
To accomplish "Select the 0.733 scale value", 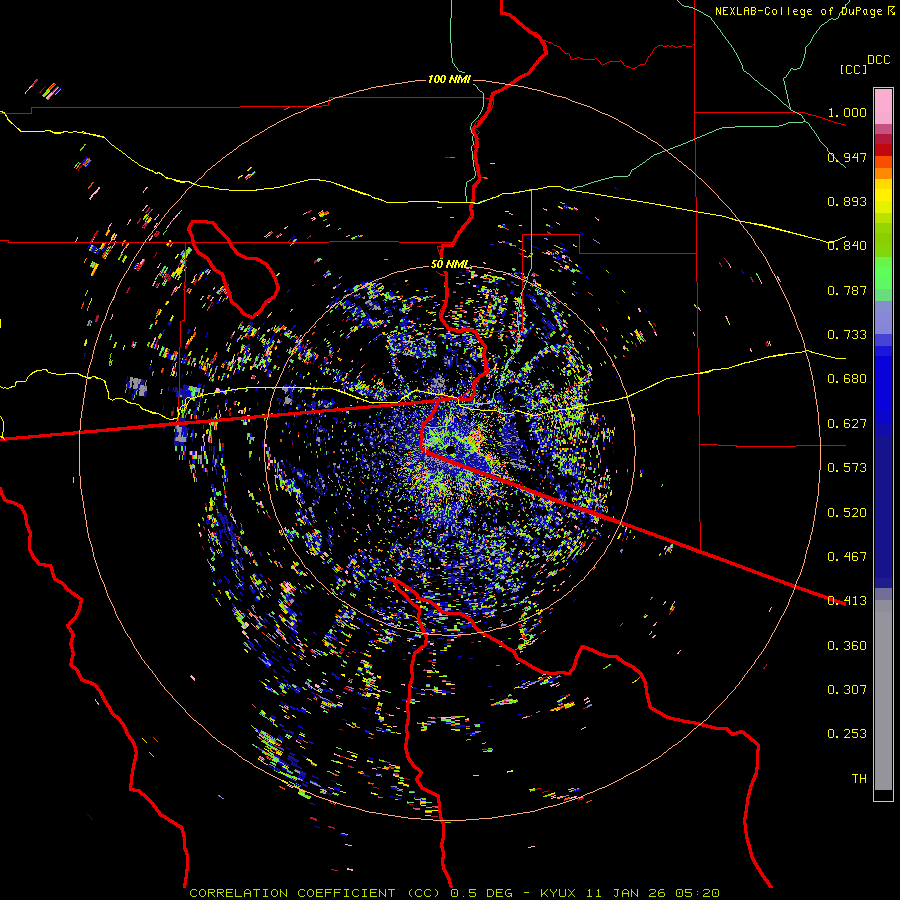I will pos(847,335).
